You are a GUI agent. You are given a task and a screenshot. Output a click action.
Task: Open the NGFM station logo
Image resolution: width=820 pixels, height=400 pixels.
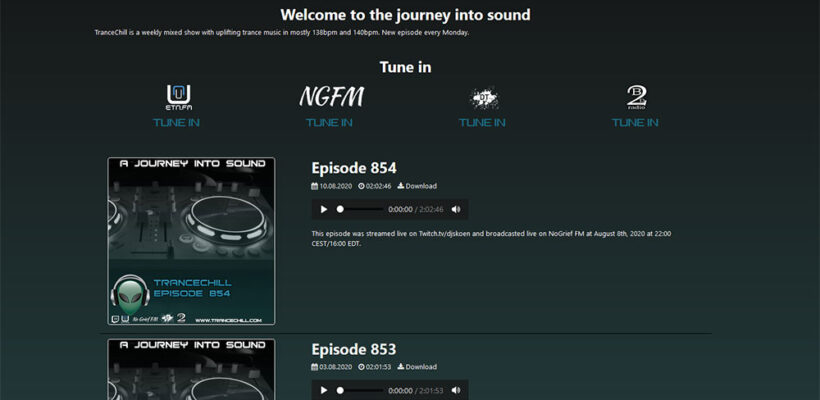pyautogui.click(x=332, y=97)
